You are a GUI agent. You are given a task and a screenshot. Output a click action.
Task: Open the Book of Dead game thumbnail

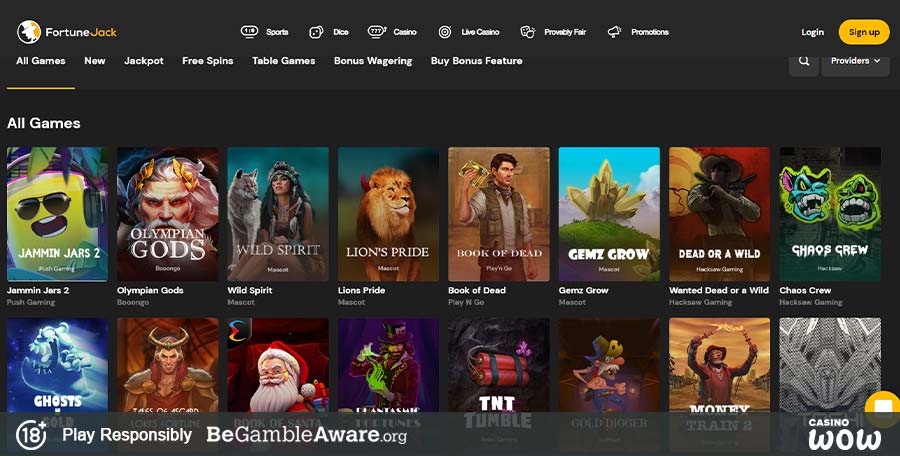tap(499, 214)
